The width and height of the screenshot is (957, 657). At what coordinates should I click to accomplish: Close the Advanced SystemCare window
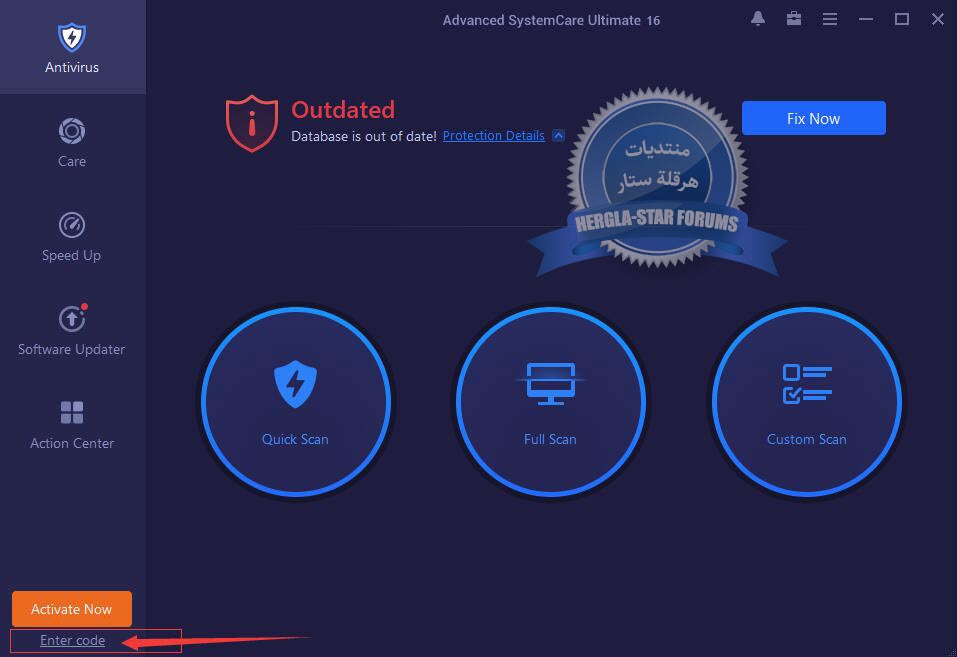click(x=937, y=20)
